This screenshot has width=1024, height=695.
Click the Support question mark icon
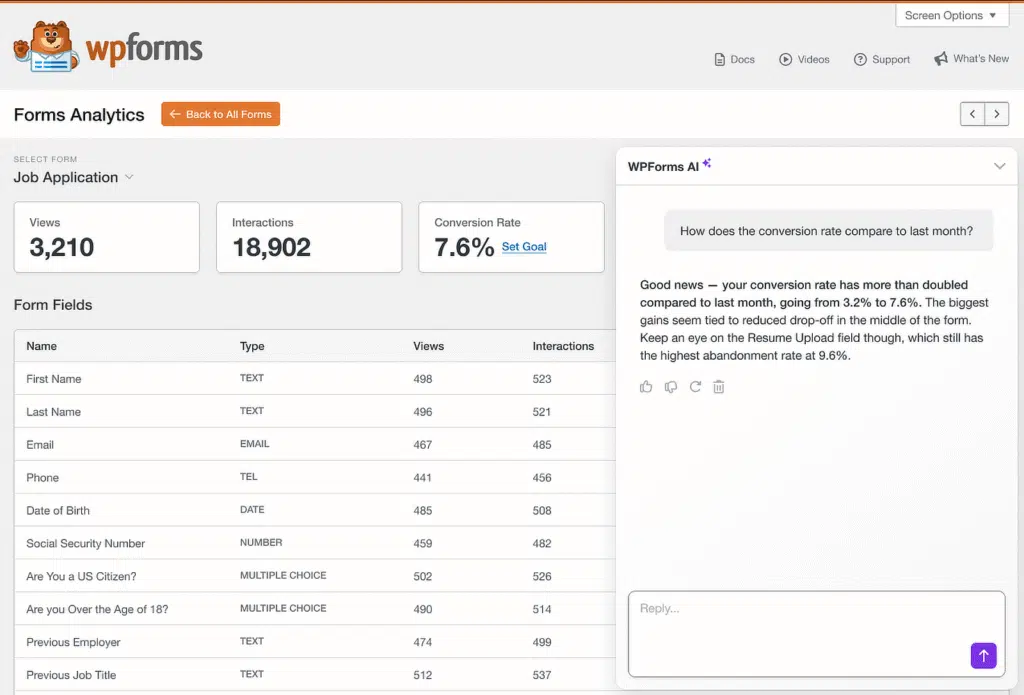[860, 59]
